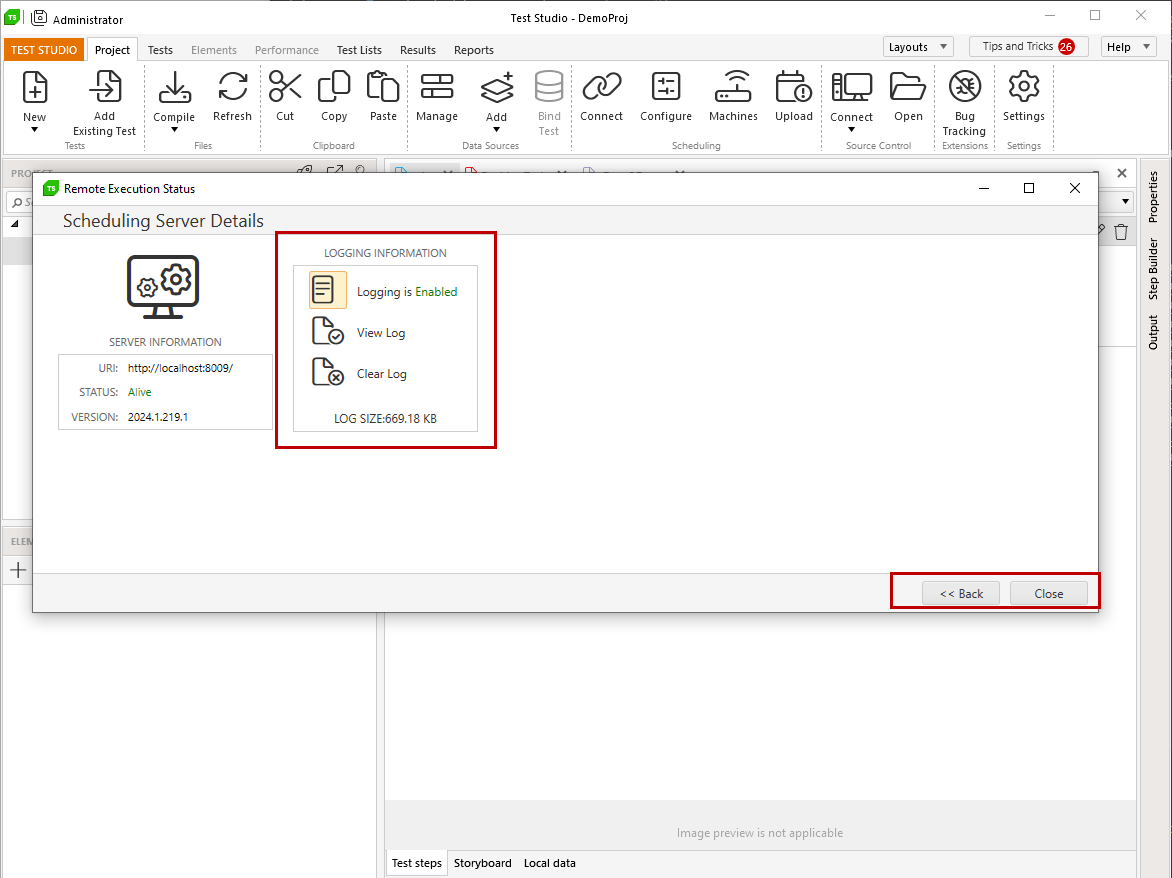
Task: Click the Clear Log icon
Action: click(x=327, y=372)
